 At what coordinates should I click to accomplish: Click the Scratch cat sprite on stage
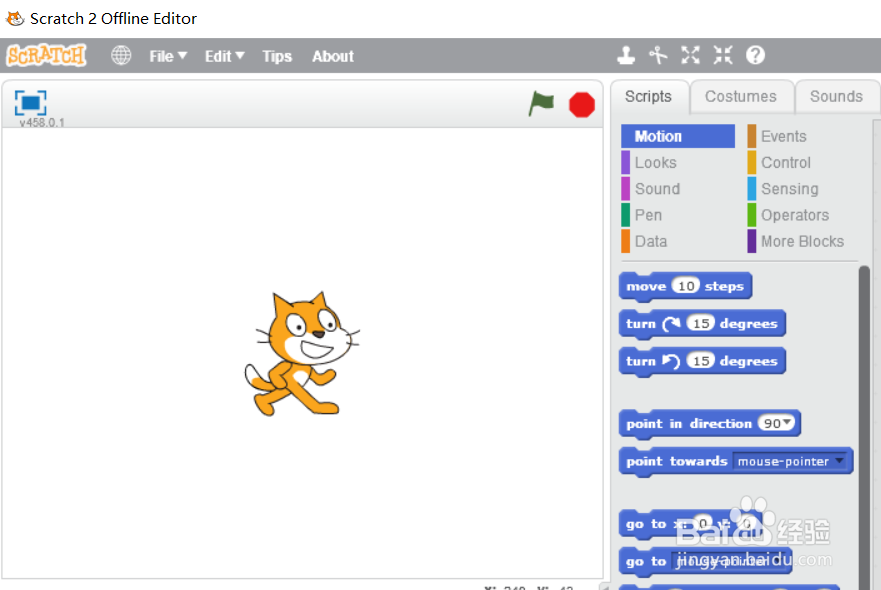(x=301, y=354)
